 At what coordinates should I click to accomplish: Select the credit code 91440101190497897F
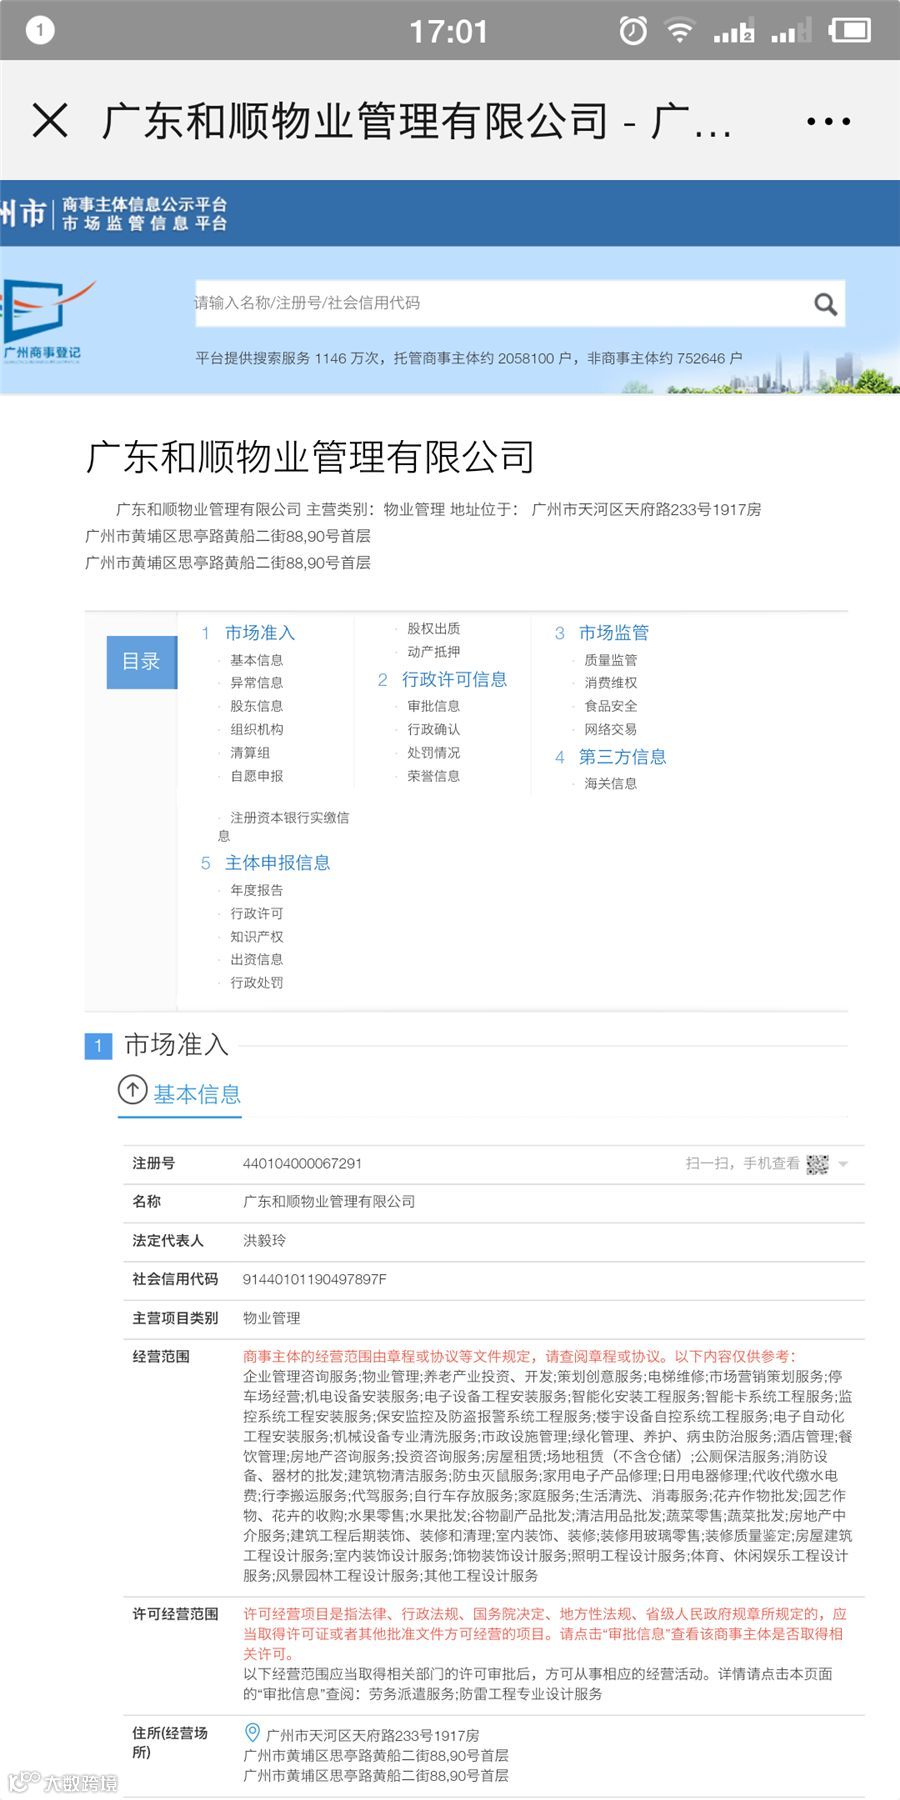(x=315, y=1280)
